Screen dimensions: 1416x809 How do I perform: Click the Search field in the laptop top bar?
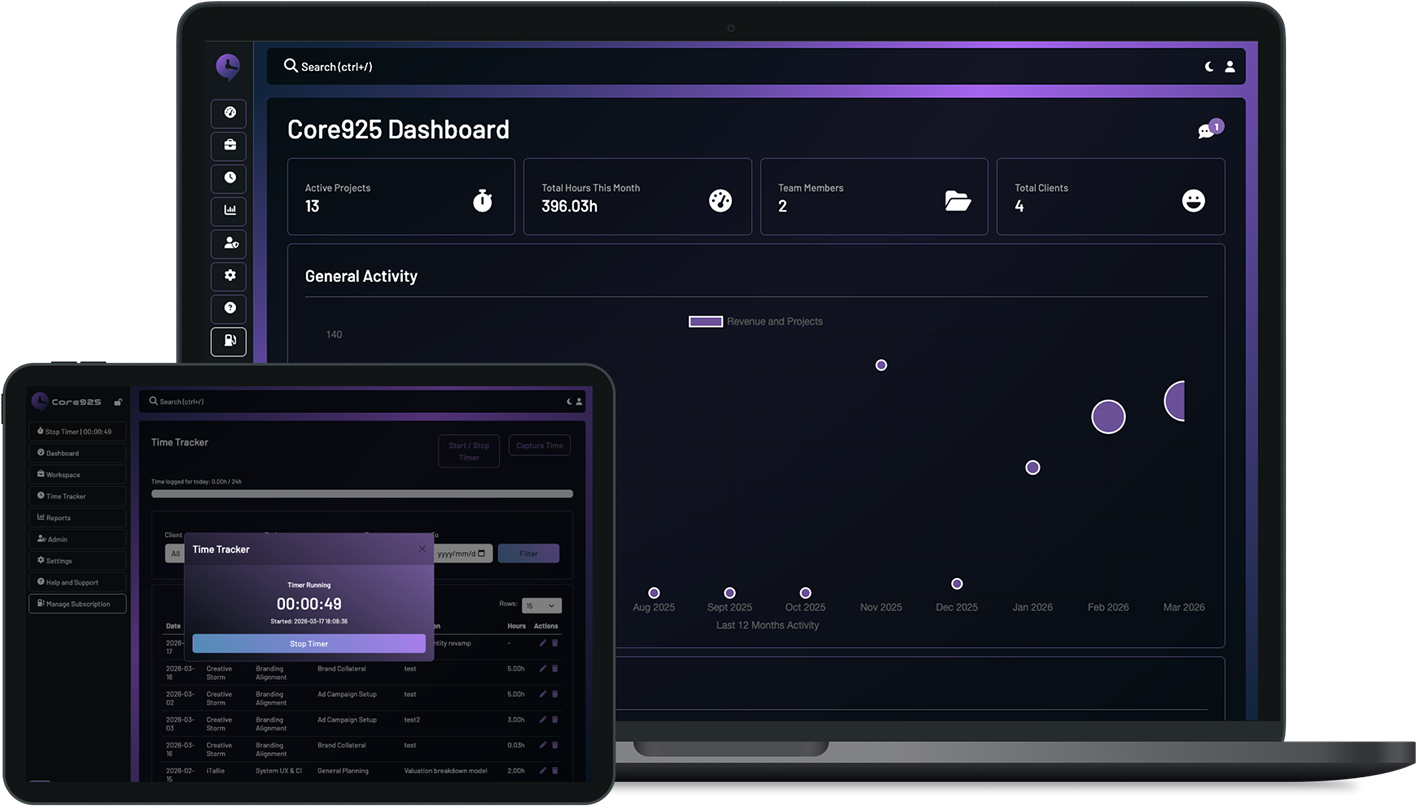pos(700,67)
